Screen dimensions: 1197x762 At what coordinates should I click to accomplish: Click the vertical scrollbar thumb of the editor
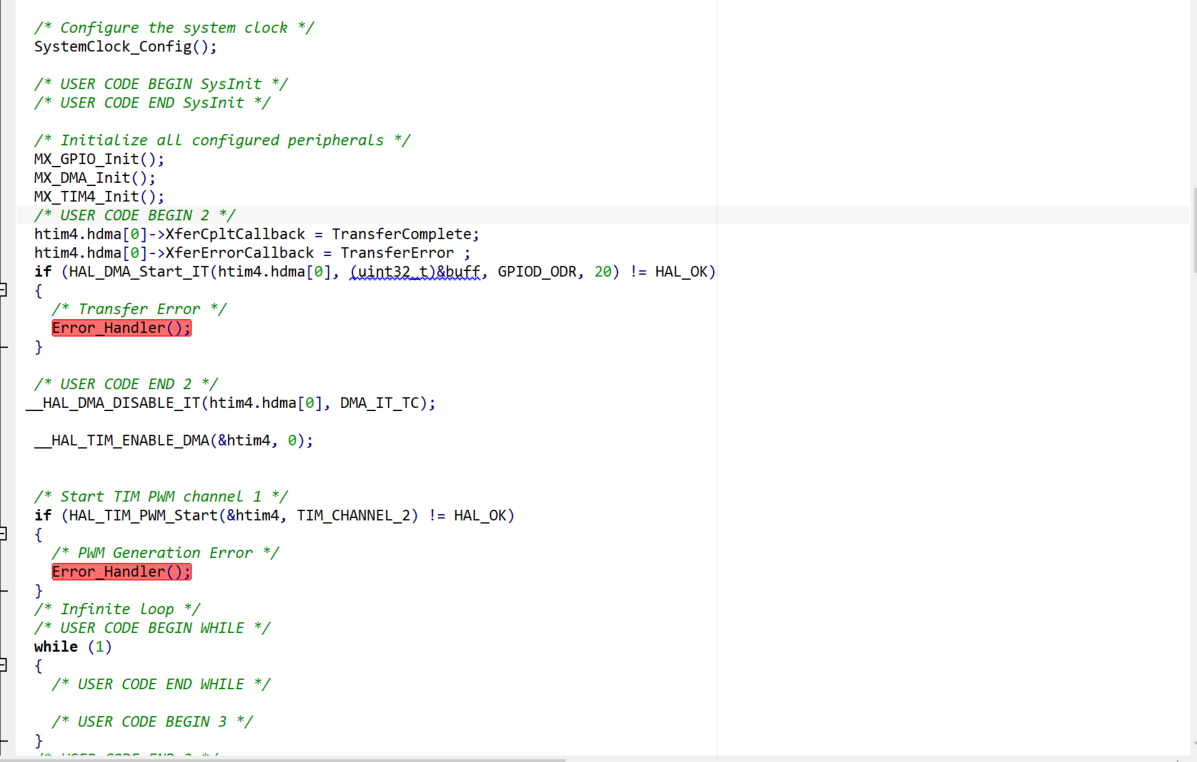[x=1194, y=230]
